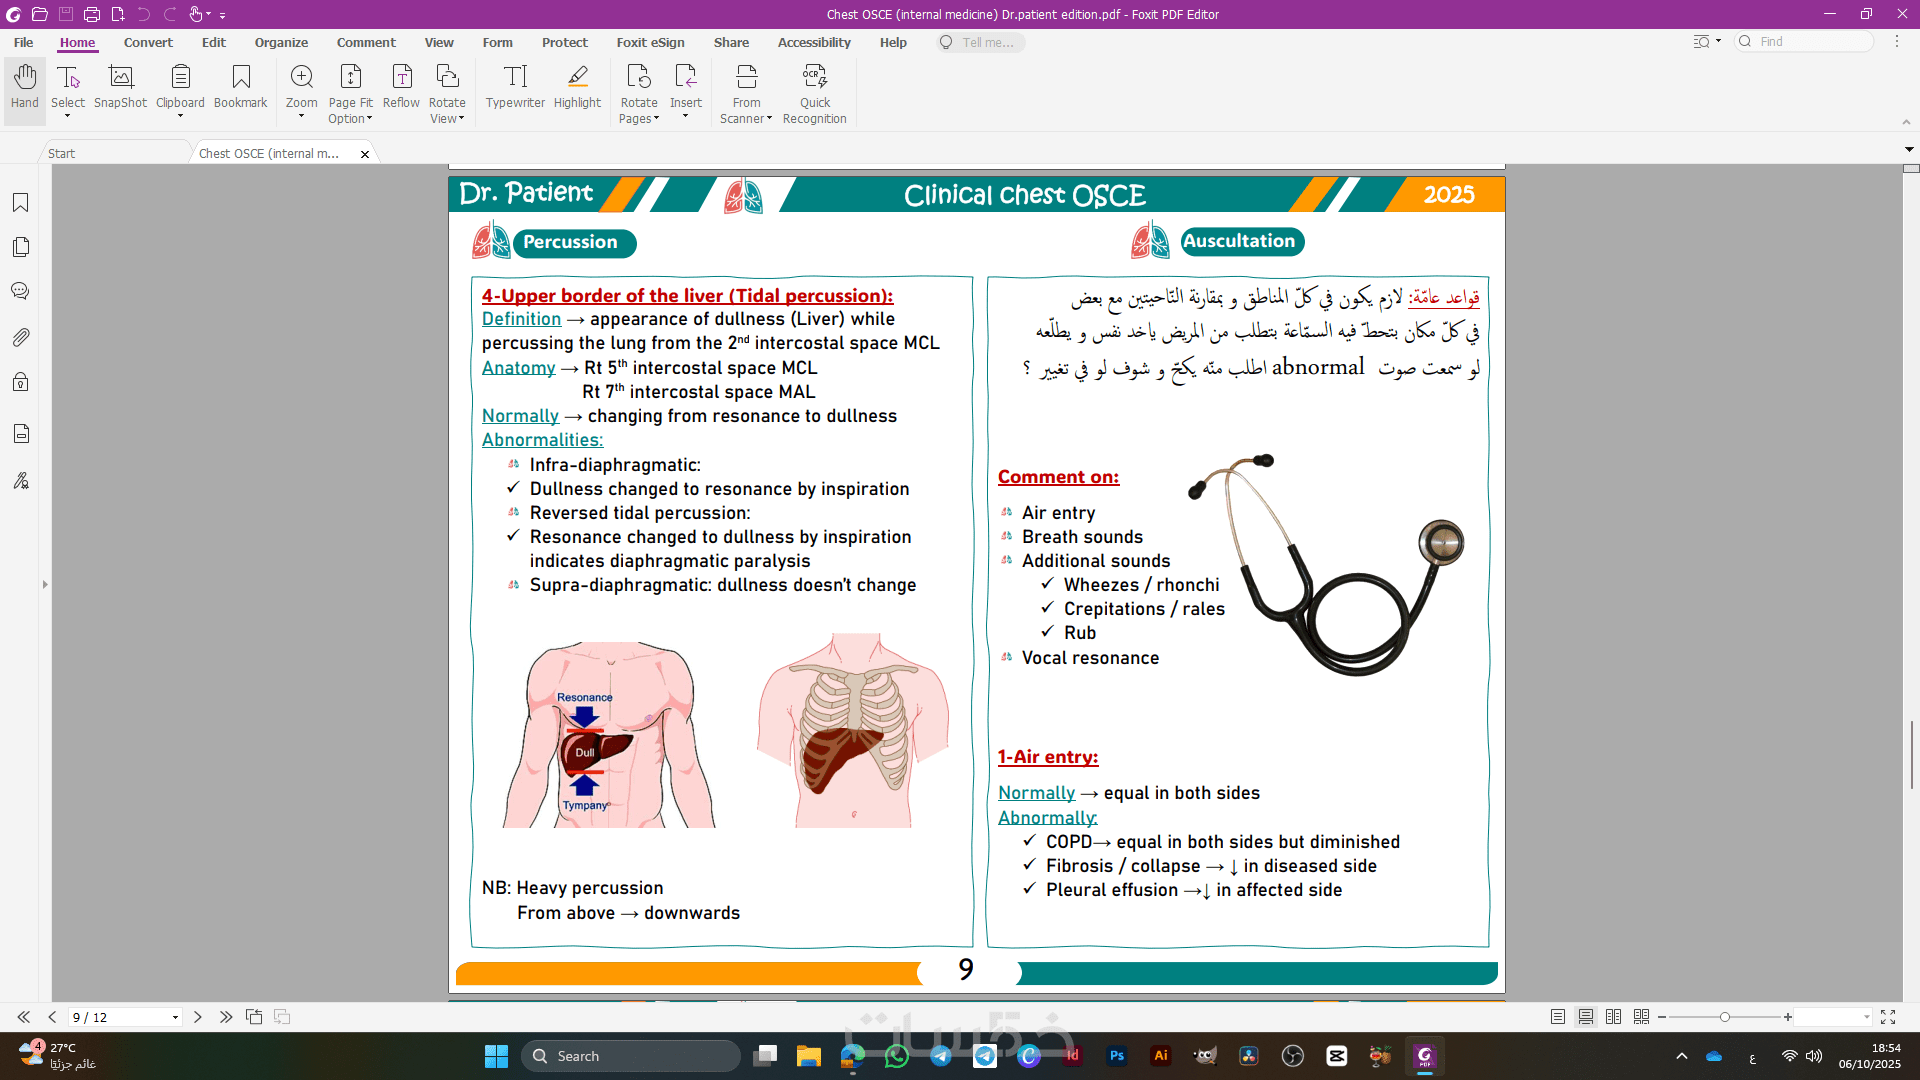This screenshot has width=1920, height=1080.
Task: Toggle full screen reading mode
Action: pos(1888,1017)
